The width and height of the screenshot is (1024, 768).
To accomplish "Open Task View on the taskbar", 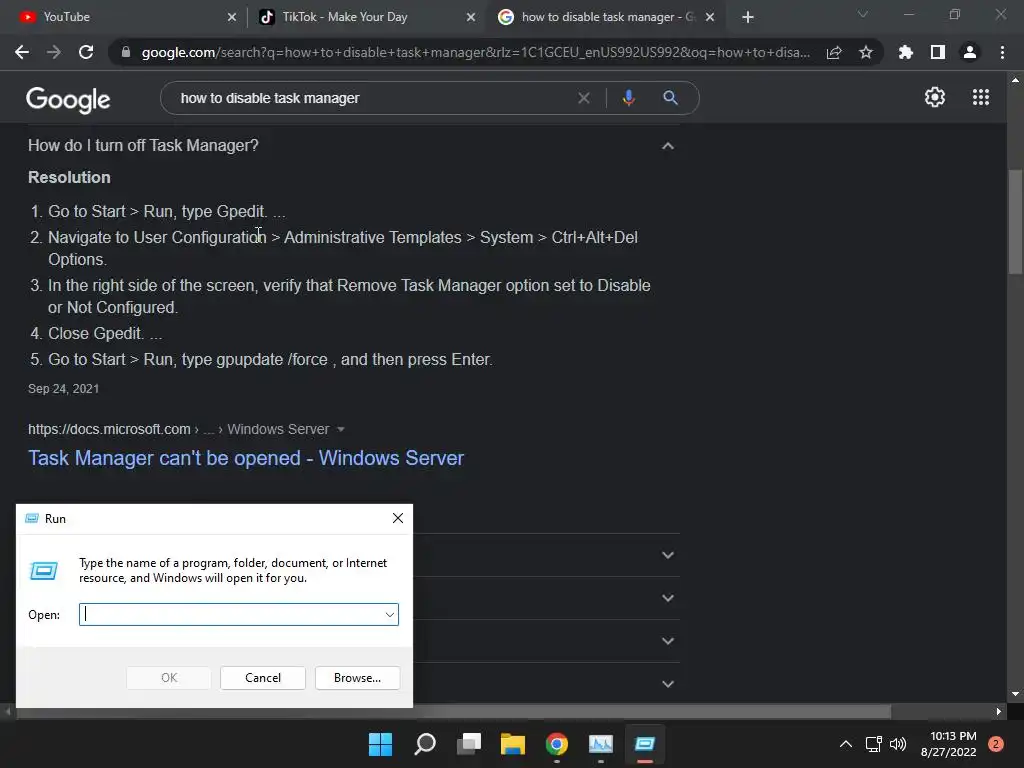I will [x=469, y=744].
